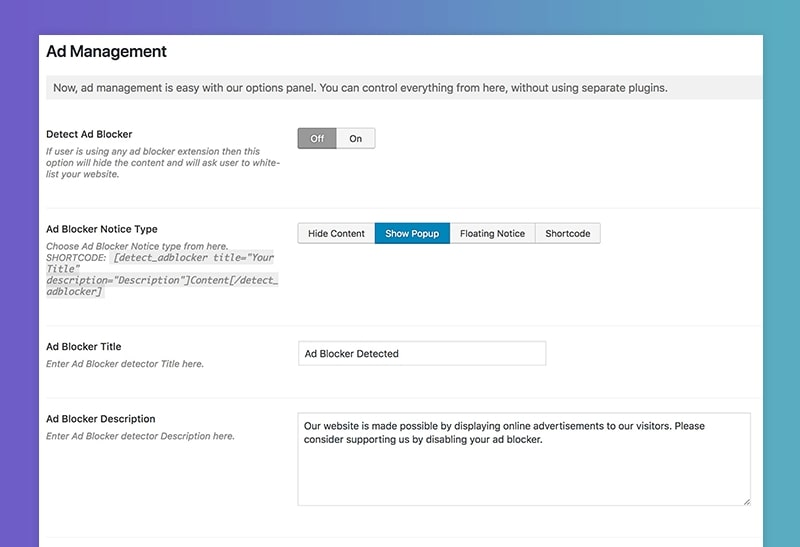Turn Detect Ad Blocker On

click(356, 138)
